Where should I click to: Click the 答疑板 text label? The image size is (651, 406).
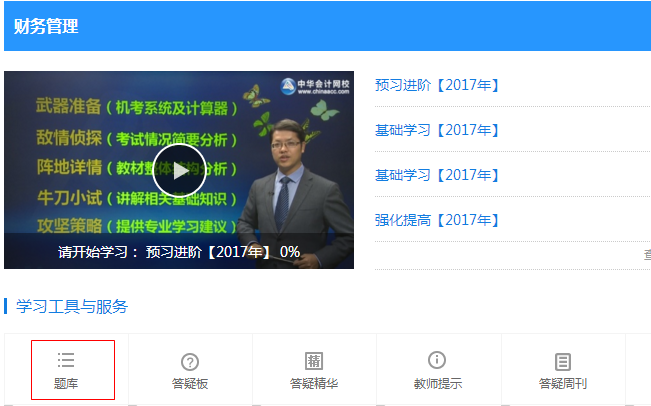190,383
